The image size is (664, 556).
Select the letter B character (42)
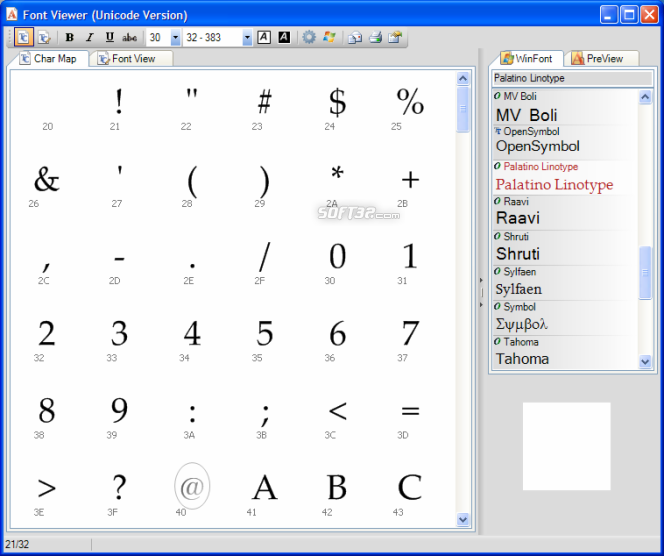tap(337, 487)
